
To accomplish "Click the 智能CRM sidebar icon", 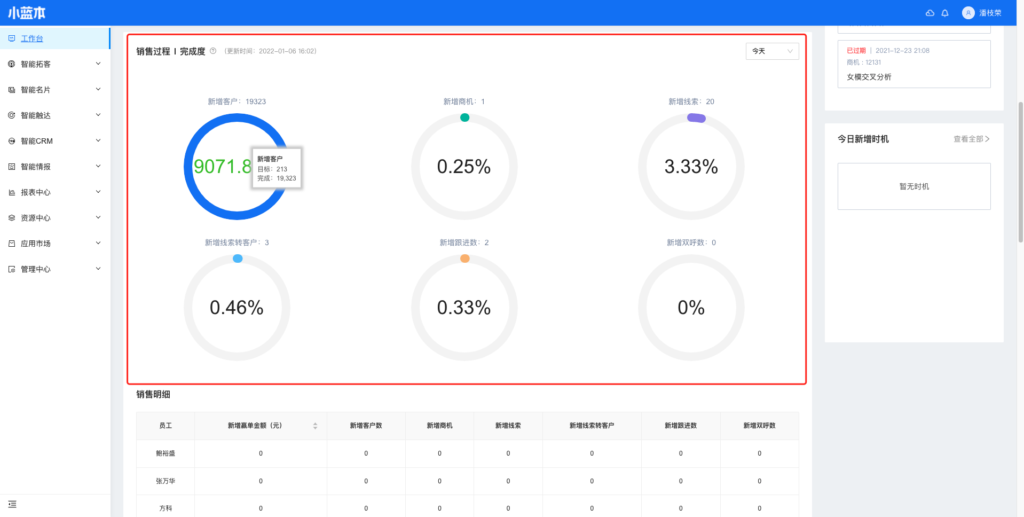I will [x=11, y=141].
